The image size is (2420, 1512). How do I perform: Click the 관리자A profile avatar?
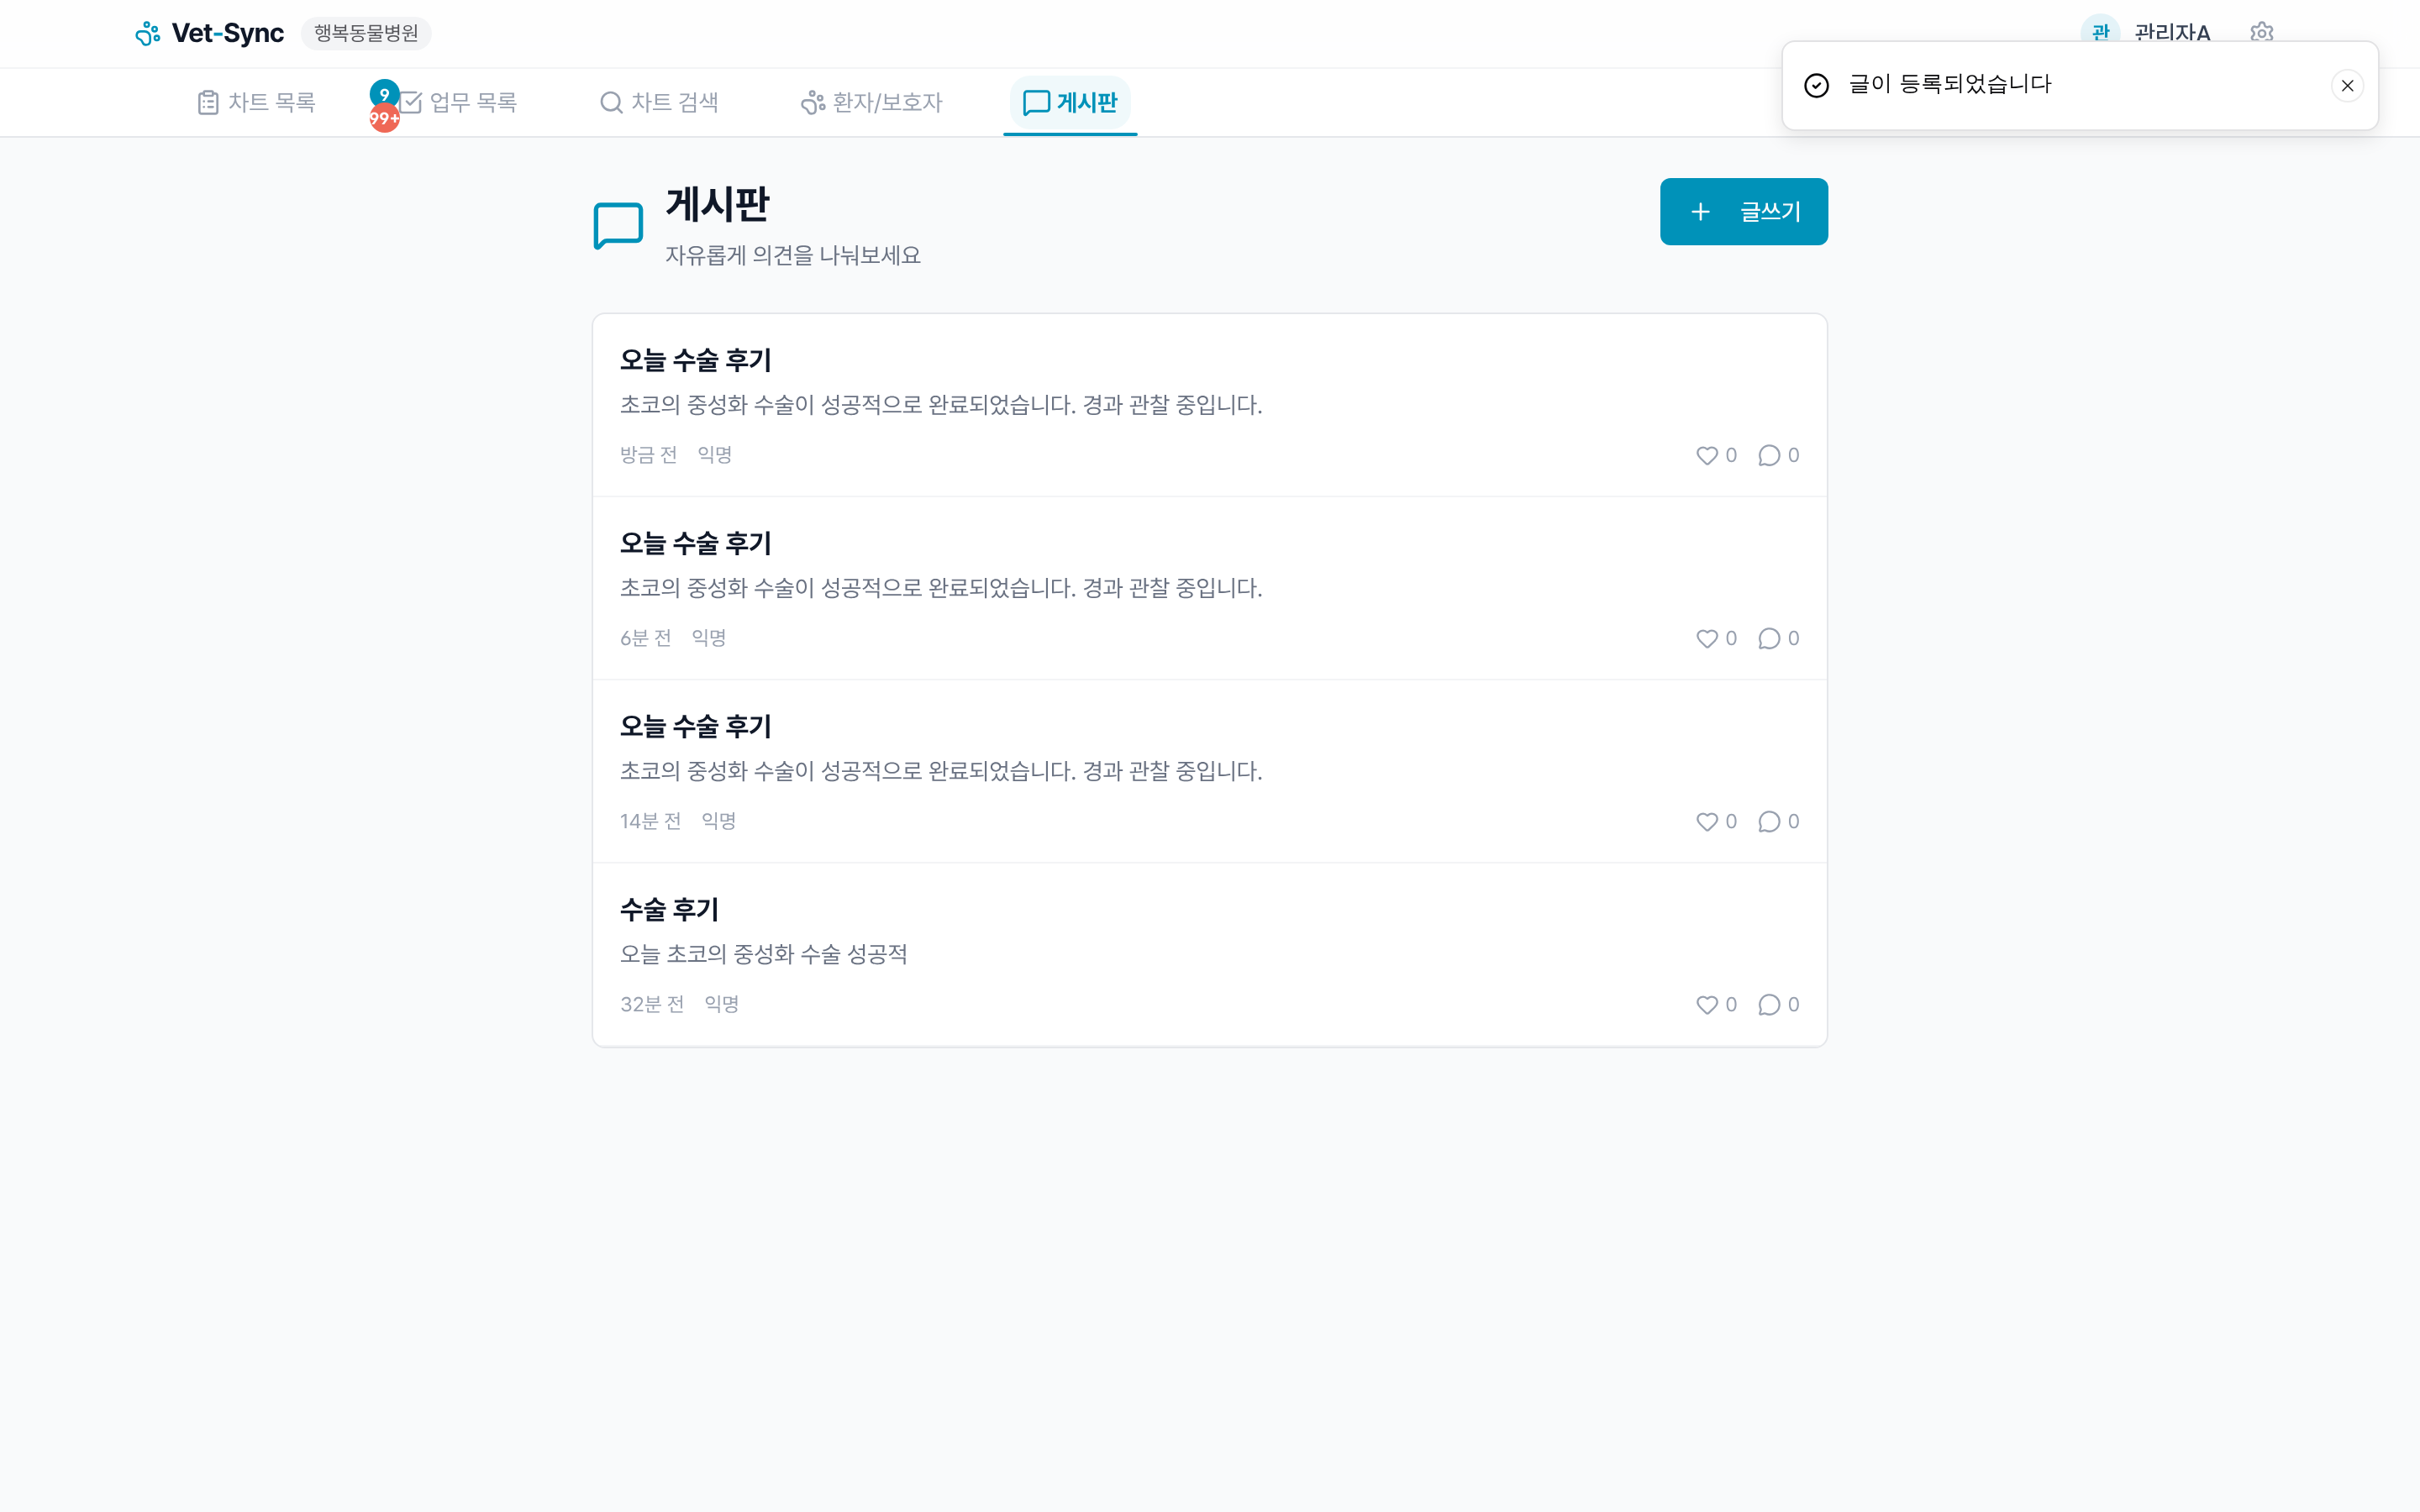pos(2100,32)
